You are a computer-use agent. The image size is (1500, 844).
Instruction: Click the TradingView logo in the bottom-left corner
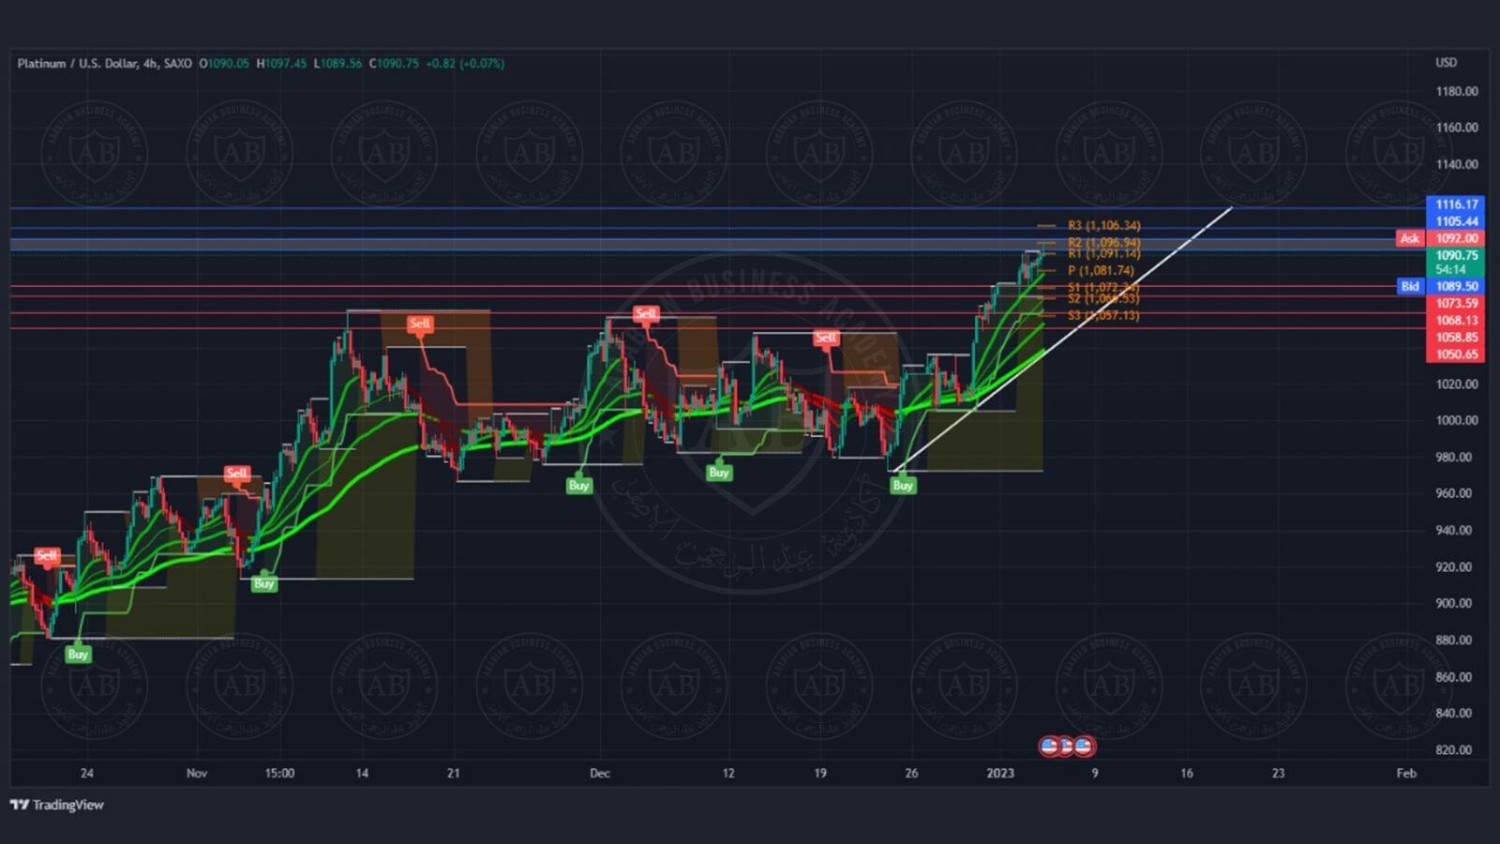pos(57,805)
